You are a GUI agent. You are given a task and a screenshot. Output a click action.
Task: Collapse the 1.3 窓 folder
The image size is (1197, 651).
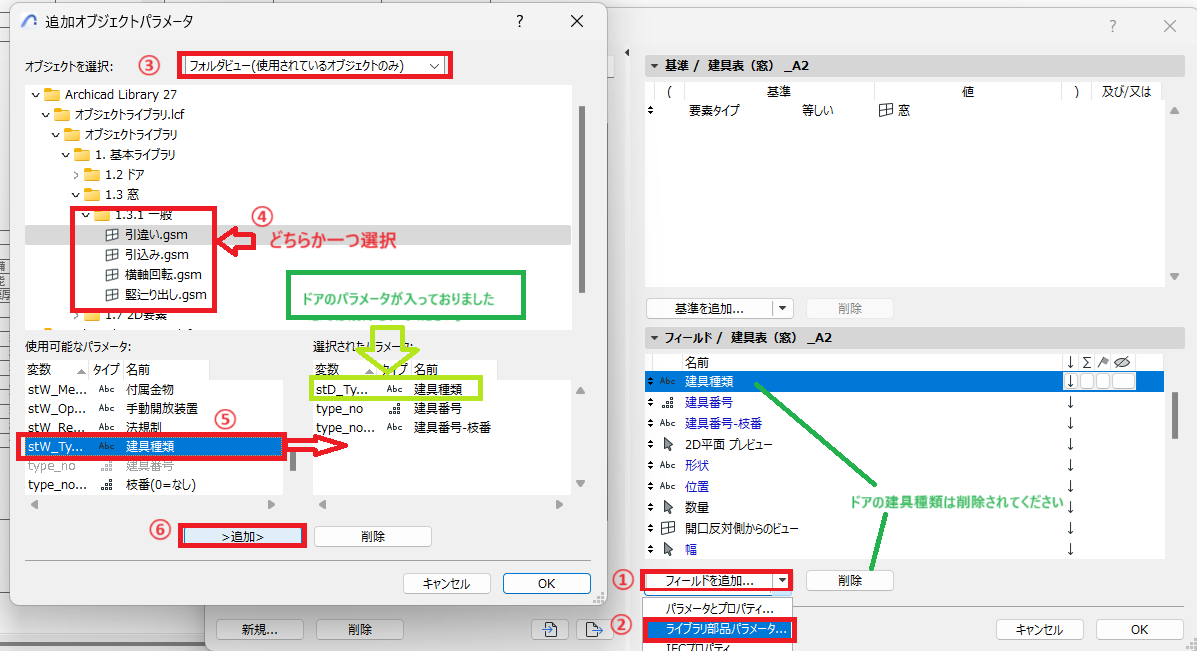tap(76, 195)
